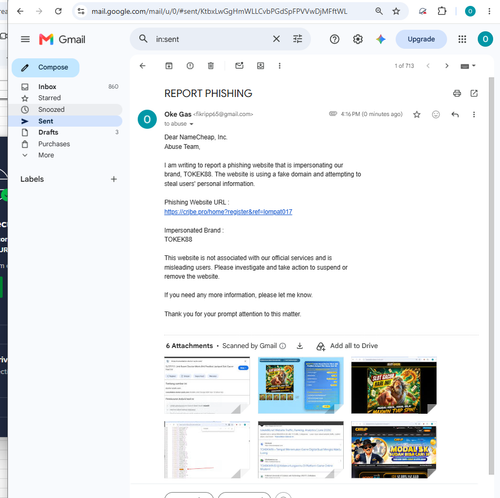The width and height of the screenshot is (500, 498).
Task: Open the Gmail main menu hamburger
Action: [25, 39]
